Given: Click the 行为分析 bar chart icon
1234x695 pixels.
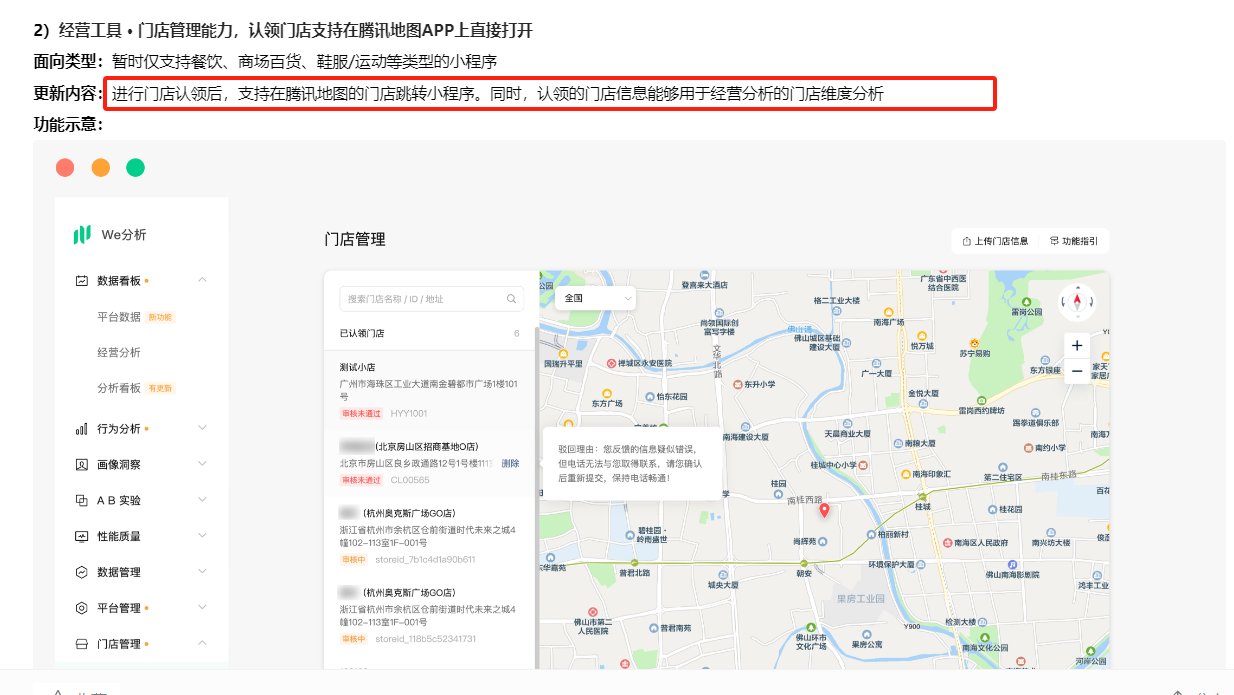Looking at the screenshot, I should click(82, 429).
